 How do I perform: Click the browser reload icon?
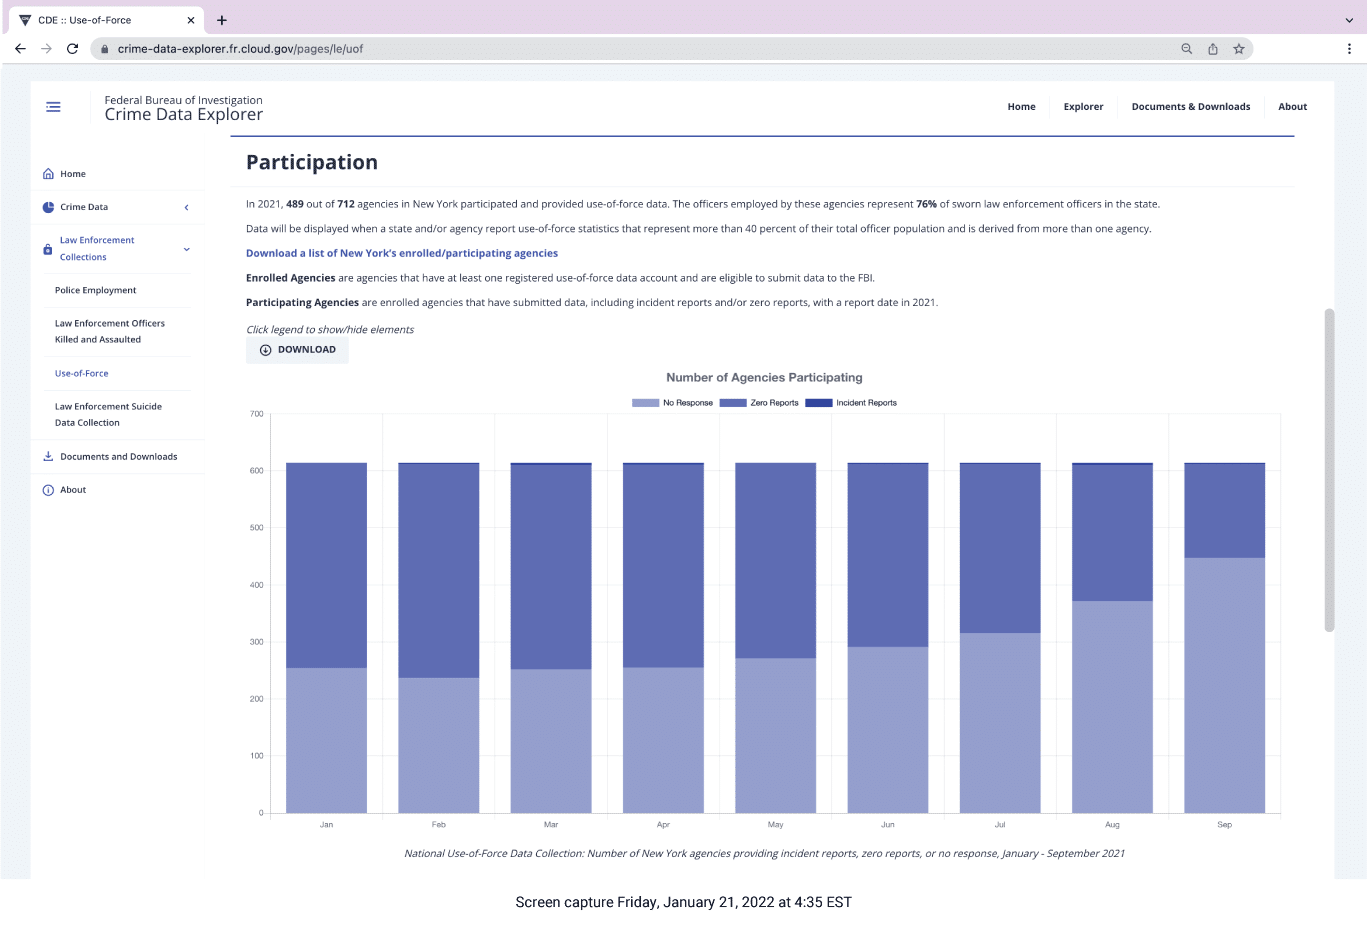click(x=72, y=49)
